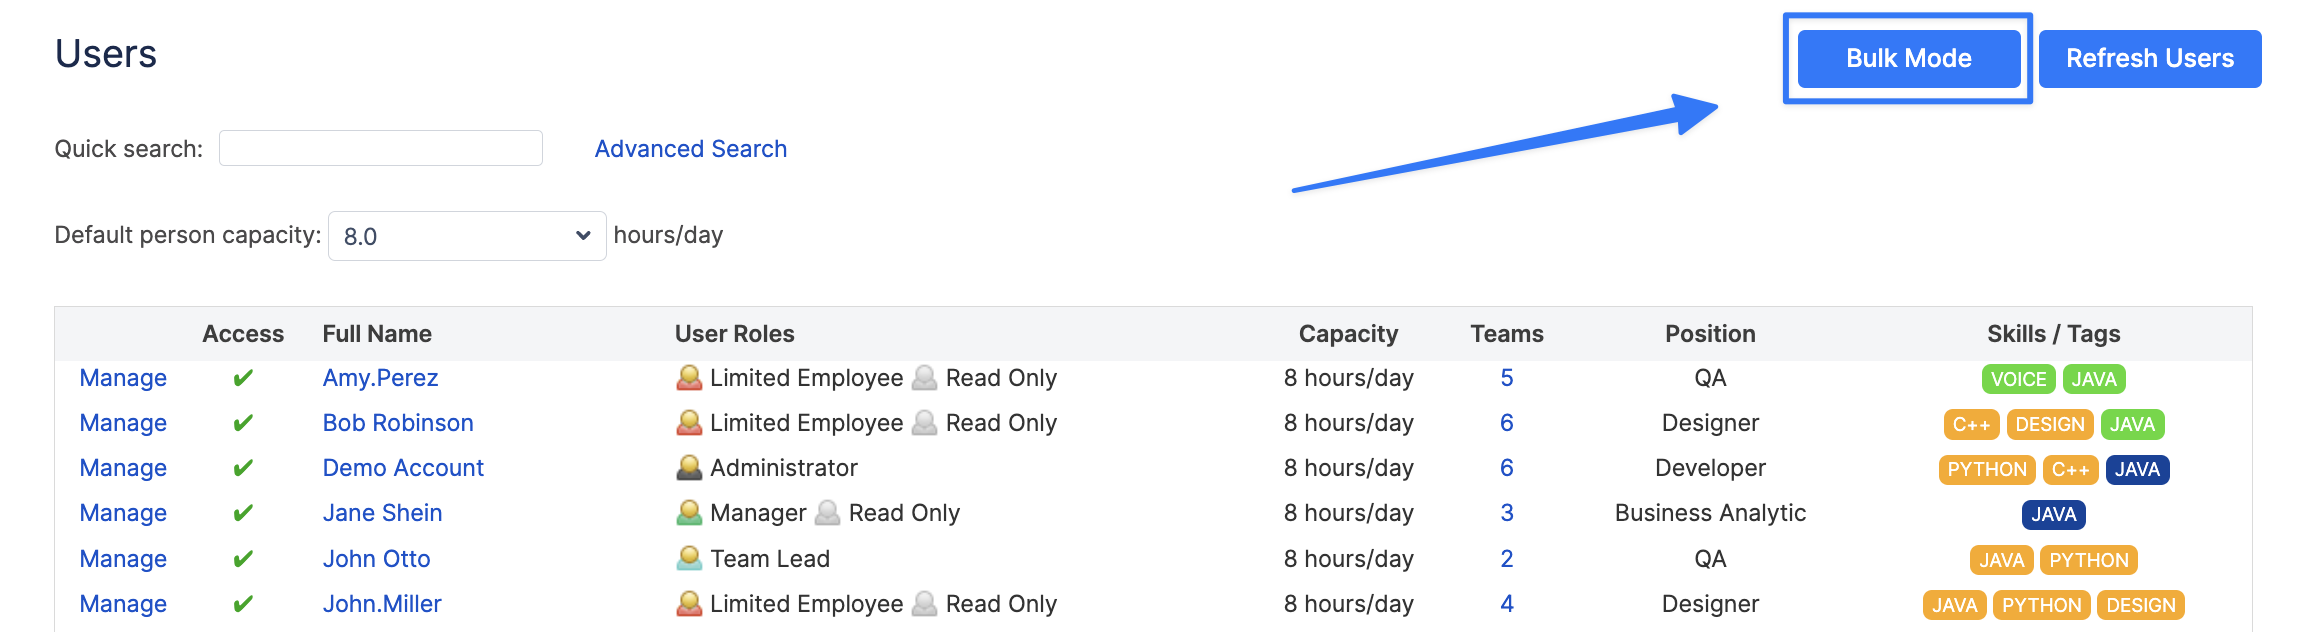The width and height of the screenshot is (2300, 632).
Task: Toggle the access checkmark for Demo Account
Action: (x=243, y=468)
